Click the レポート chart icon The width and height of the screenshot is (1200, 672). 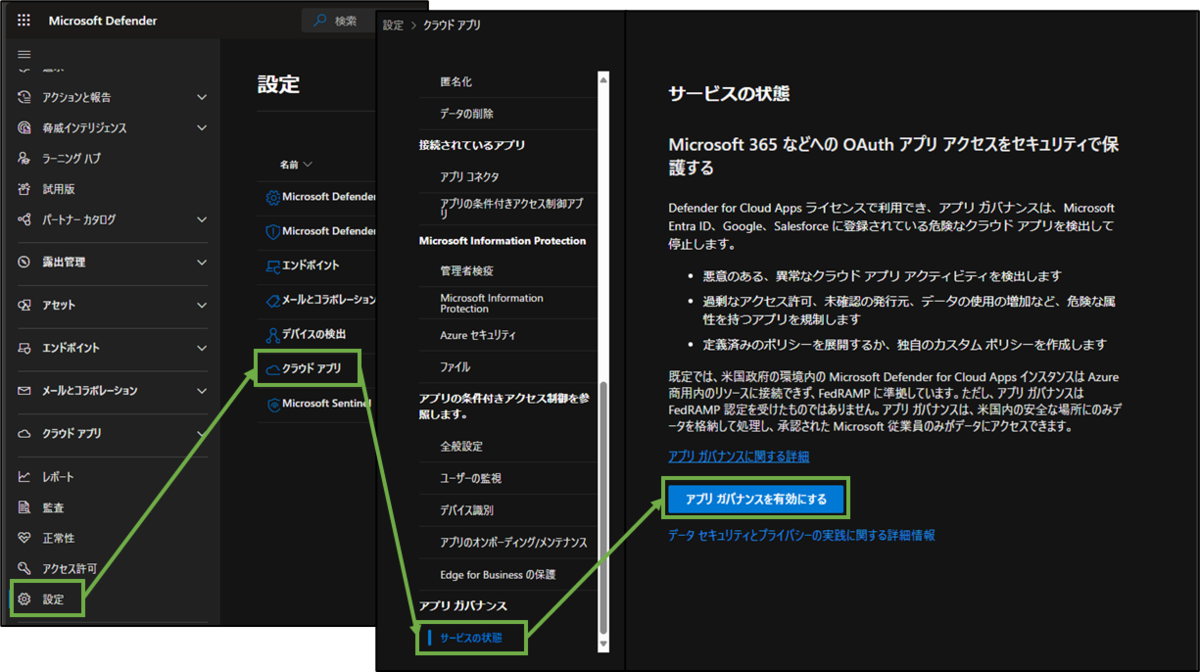(25, 477)
